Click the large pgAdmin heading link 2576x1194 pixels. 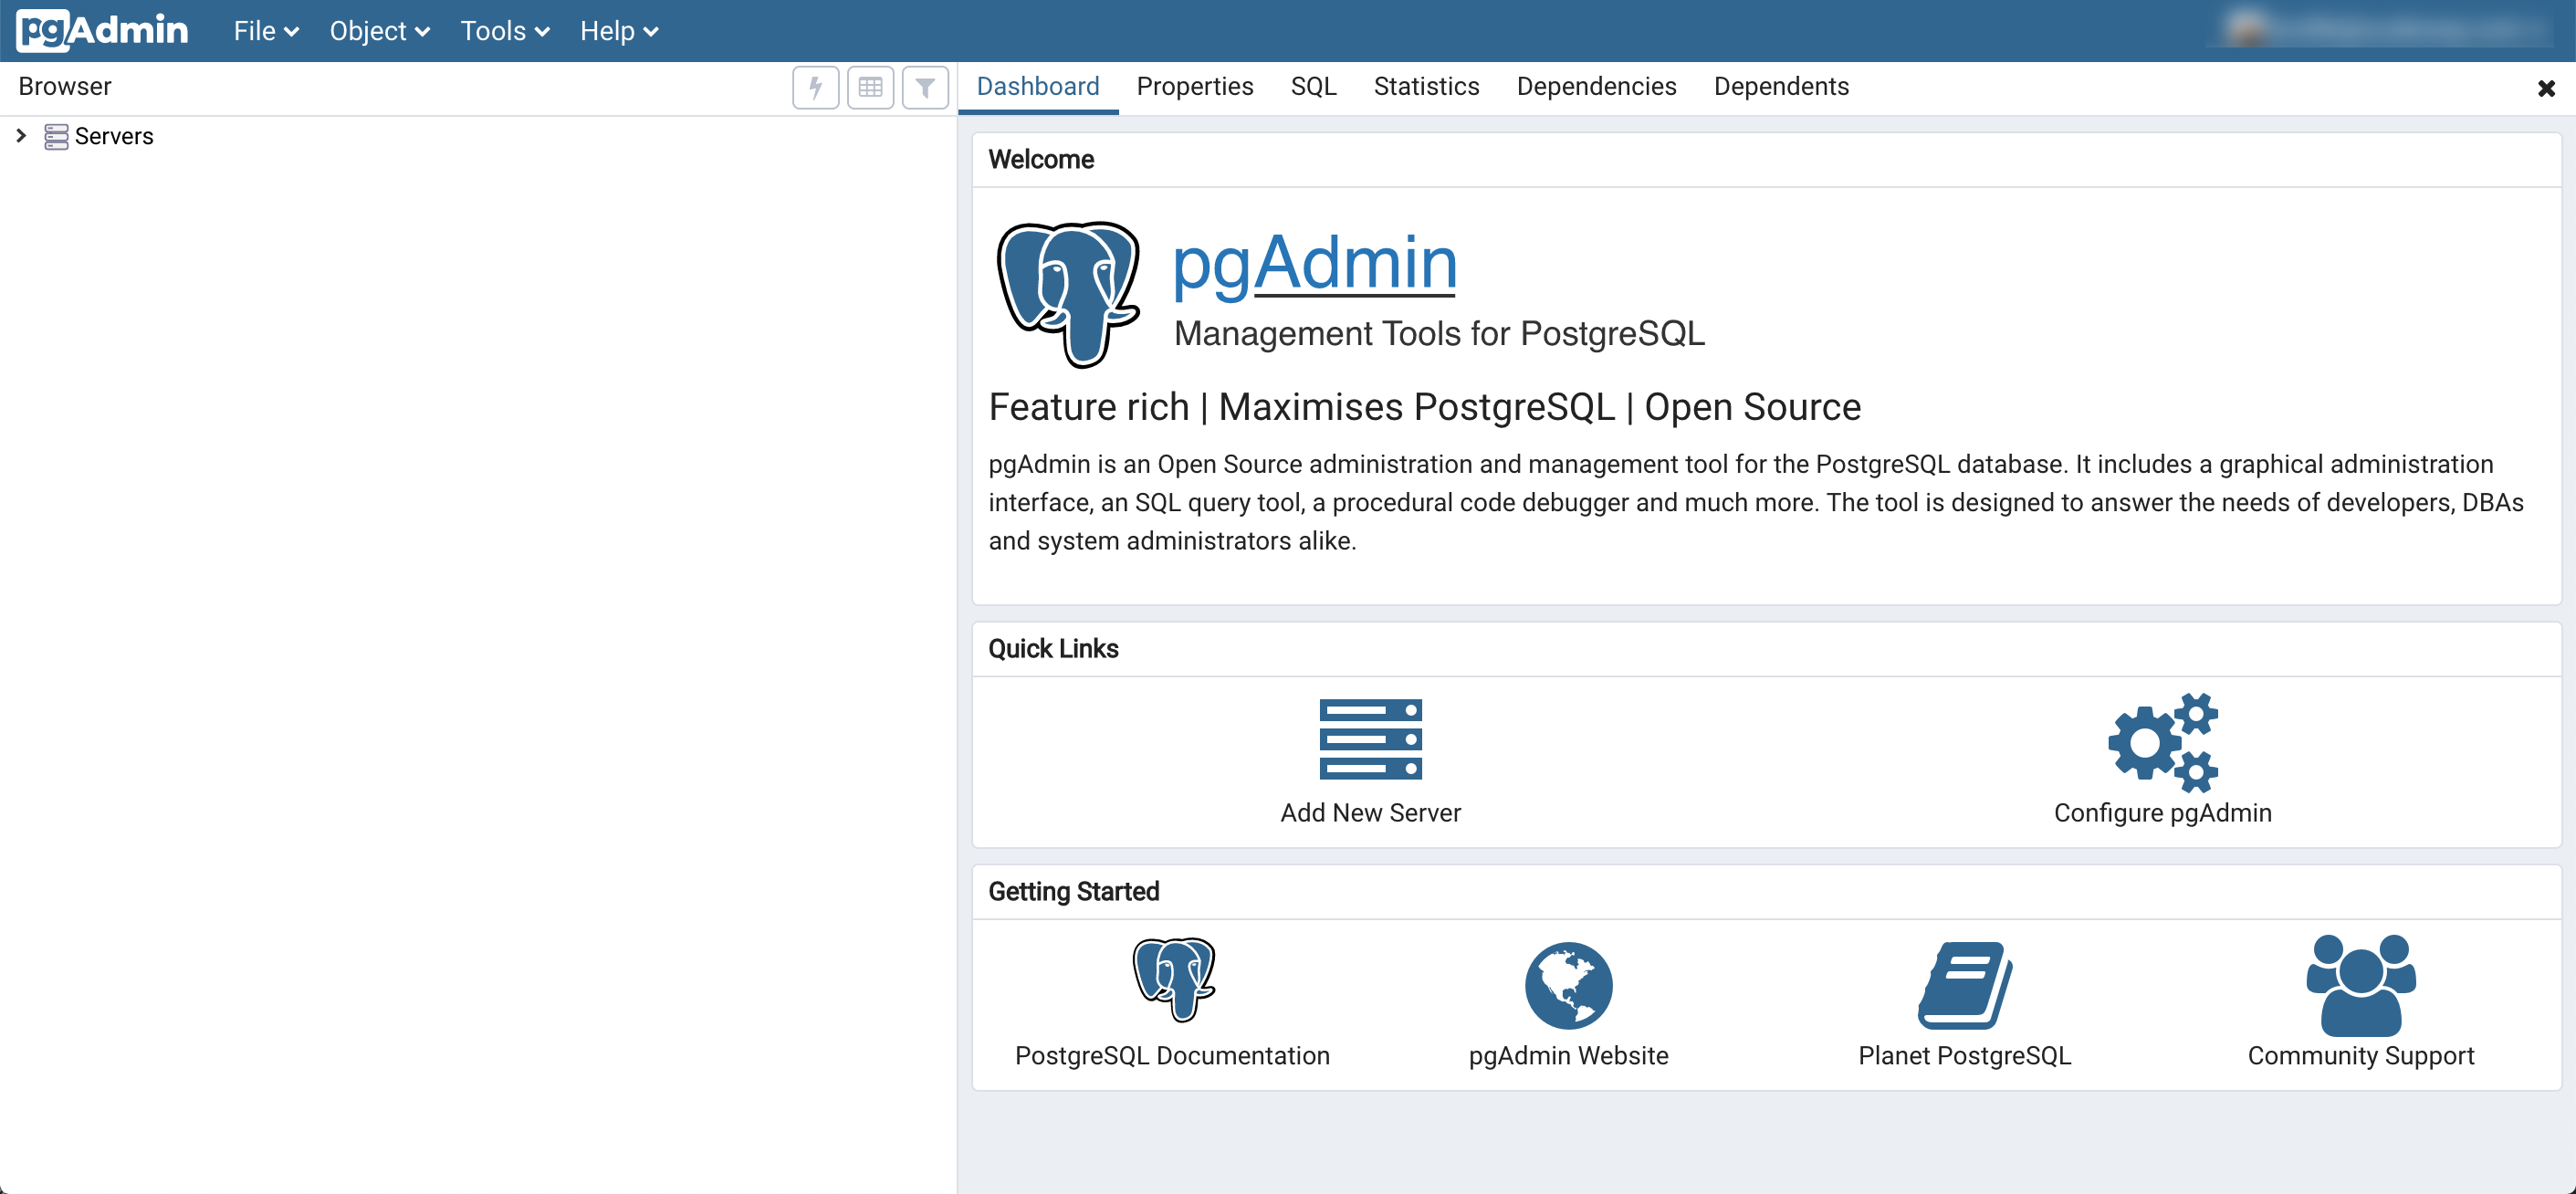(1314, 263)
